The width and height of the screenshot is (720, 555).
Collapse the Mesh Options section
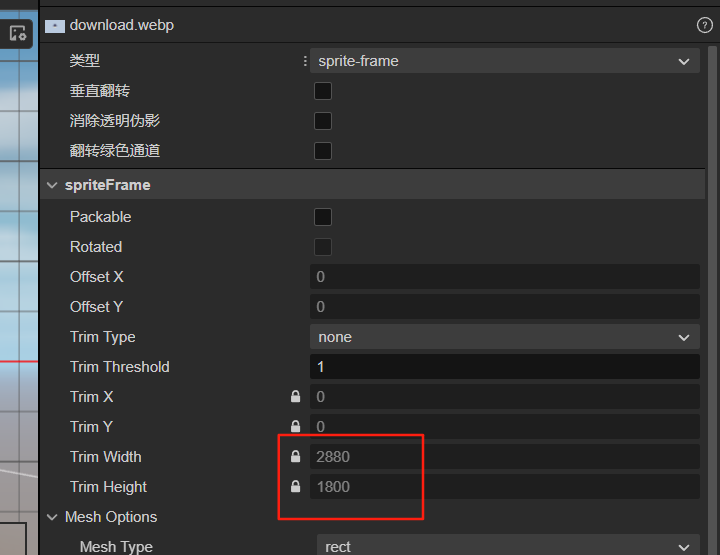[x=52, y=517]
